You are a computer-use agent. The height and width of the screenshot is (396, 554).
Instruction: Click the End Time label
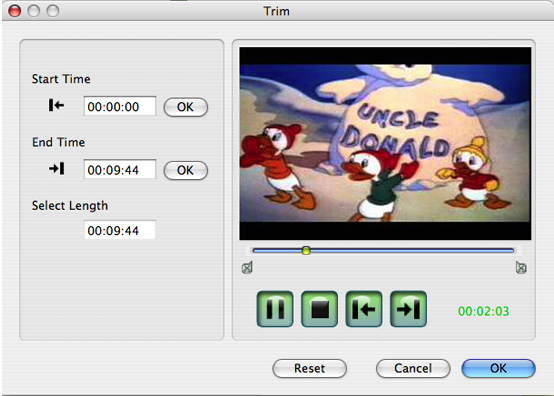point(59,142)
